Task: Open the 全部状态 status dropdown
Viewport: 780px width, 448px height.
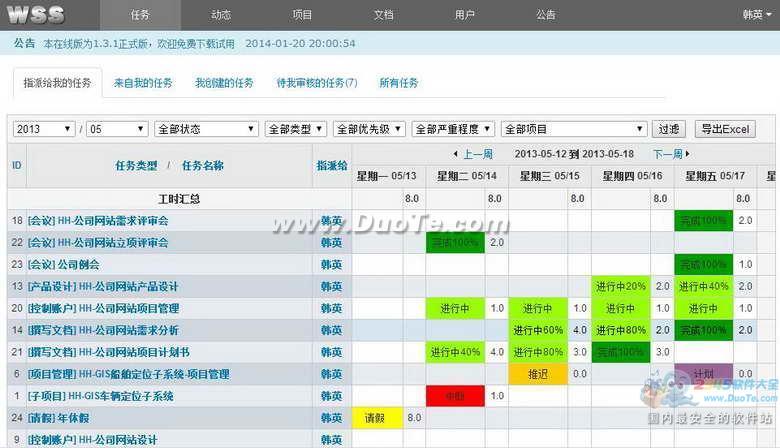Action: pos(206,129)
